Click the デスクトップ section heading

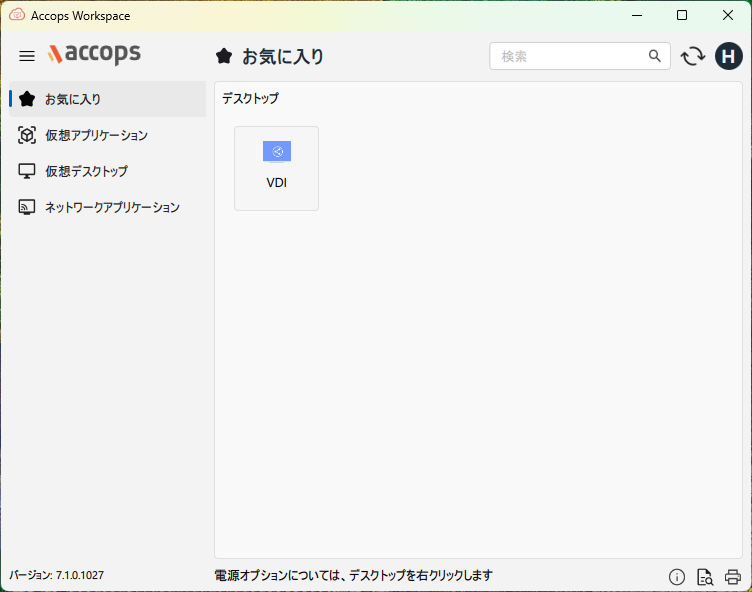[x=250, y=98]
